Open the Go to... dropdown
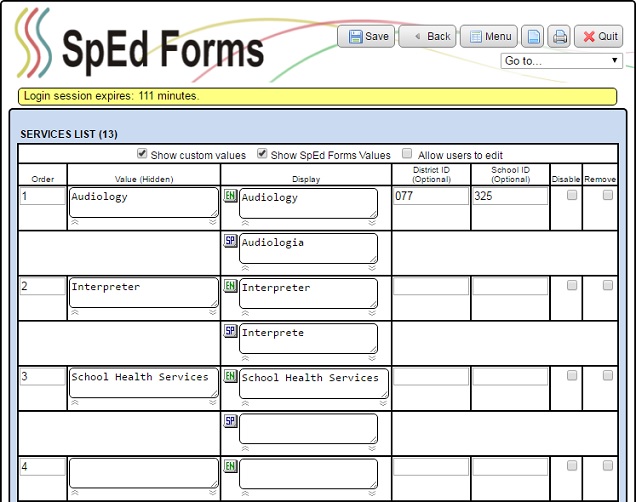The image size is (636, 502). tap(561, 61)
